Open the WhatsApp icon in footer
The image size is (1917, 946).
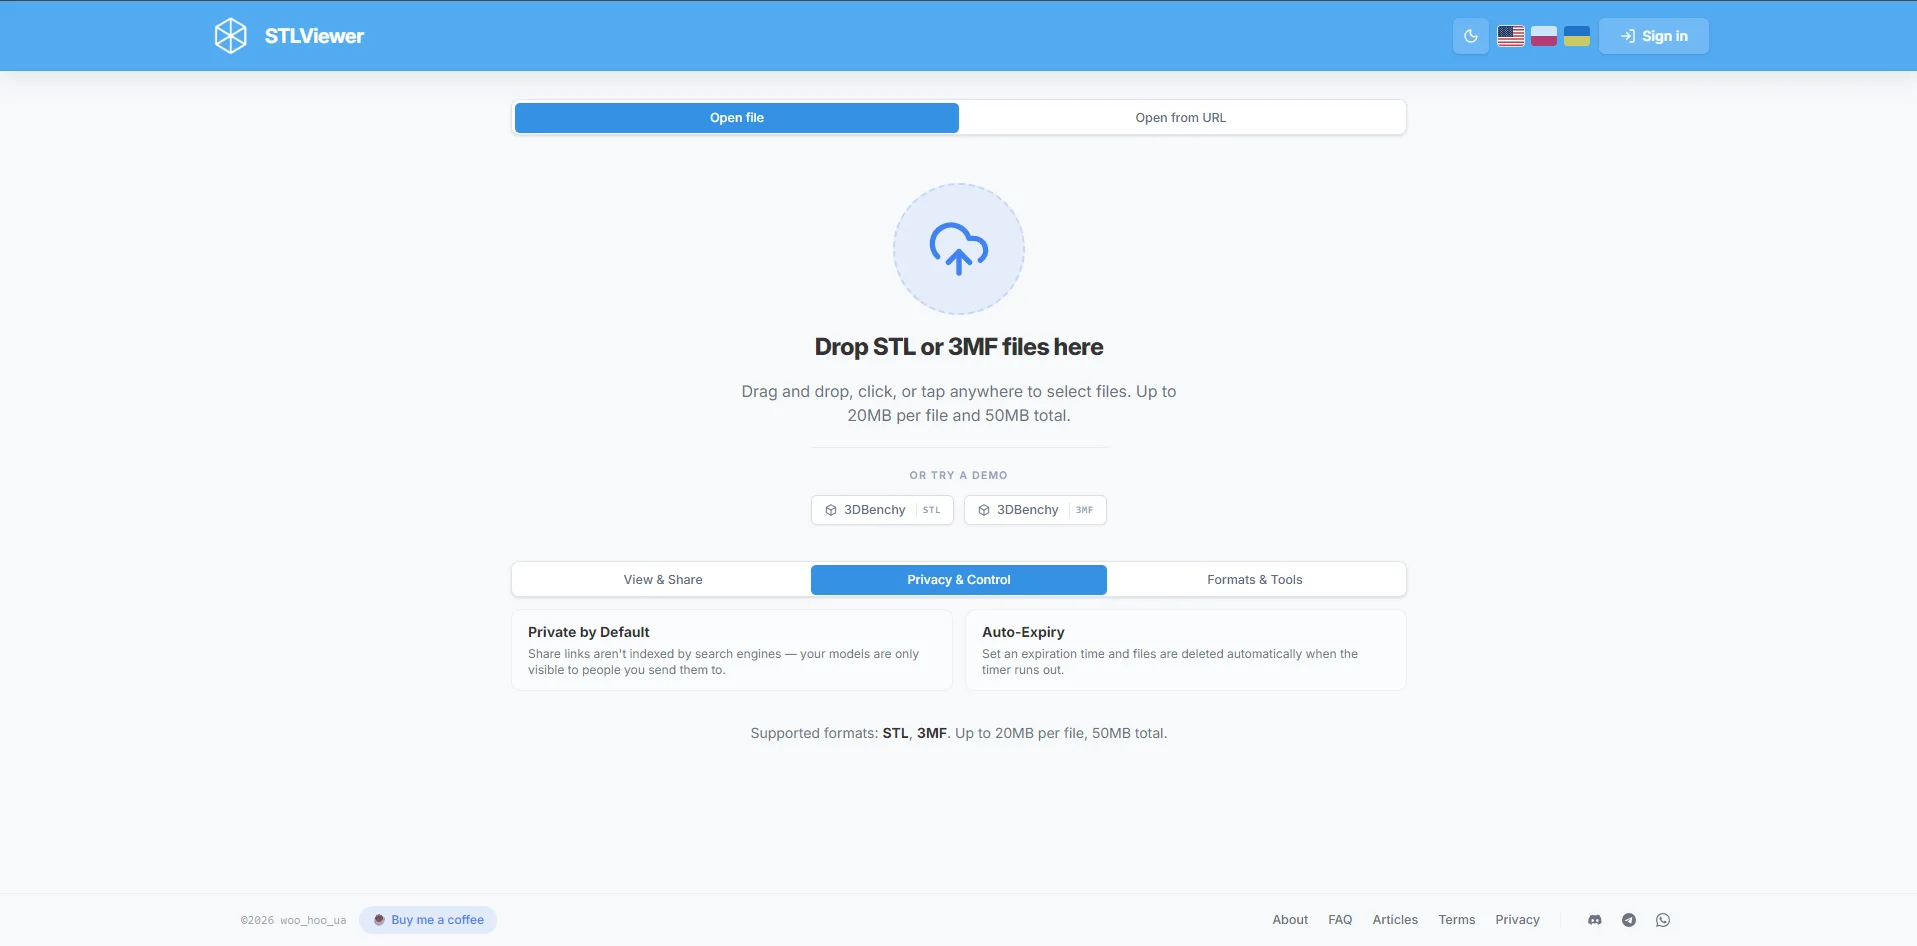click(1663, 920)
